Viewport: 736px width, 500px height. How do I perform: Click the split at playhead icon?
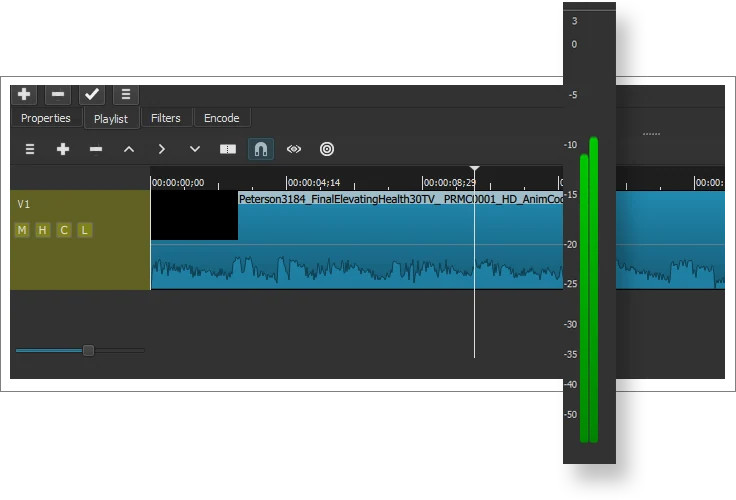(228, 149)
